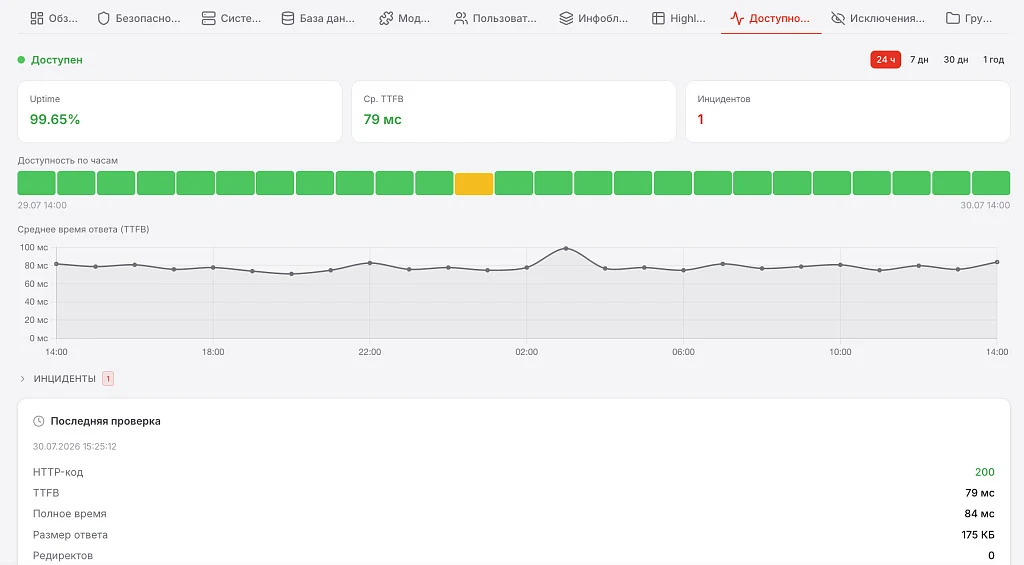Select the 30 дн time range
Viewport: 1024px width, 565px height.
tap(955, 59)
